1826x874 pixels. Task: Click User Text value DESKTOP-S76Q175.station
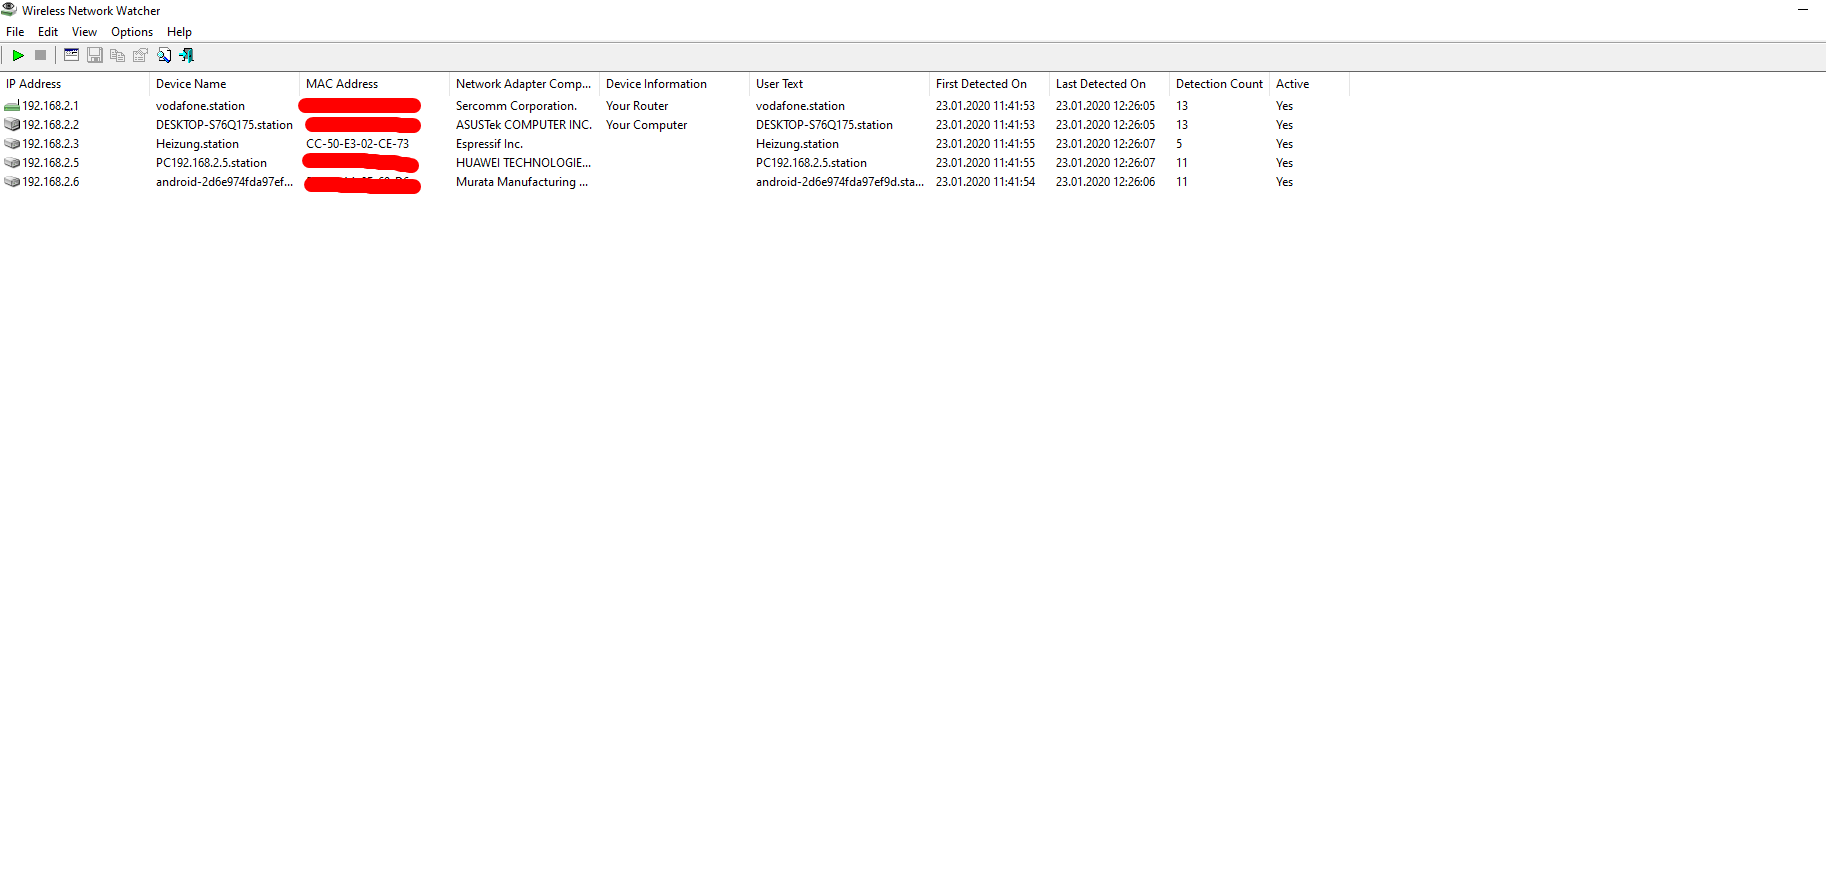(x=824, y=125)
